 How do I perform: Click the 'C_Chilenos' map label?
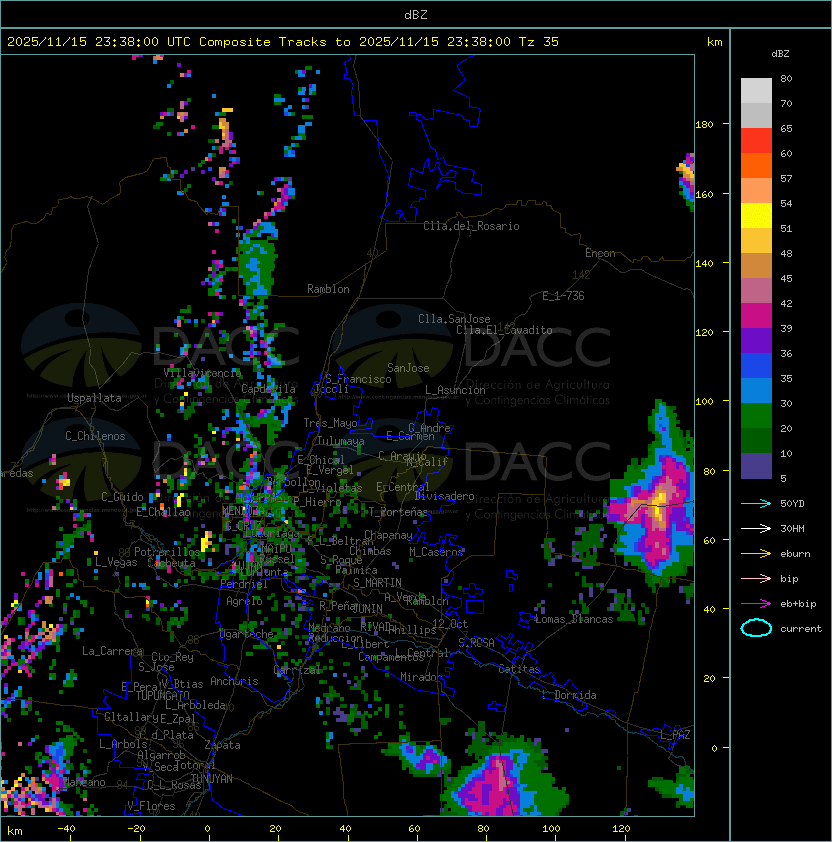pos(95,436)
